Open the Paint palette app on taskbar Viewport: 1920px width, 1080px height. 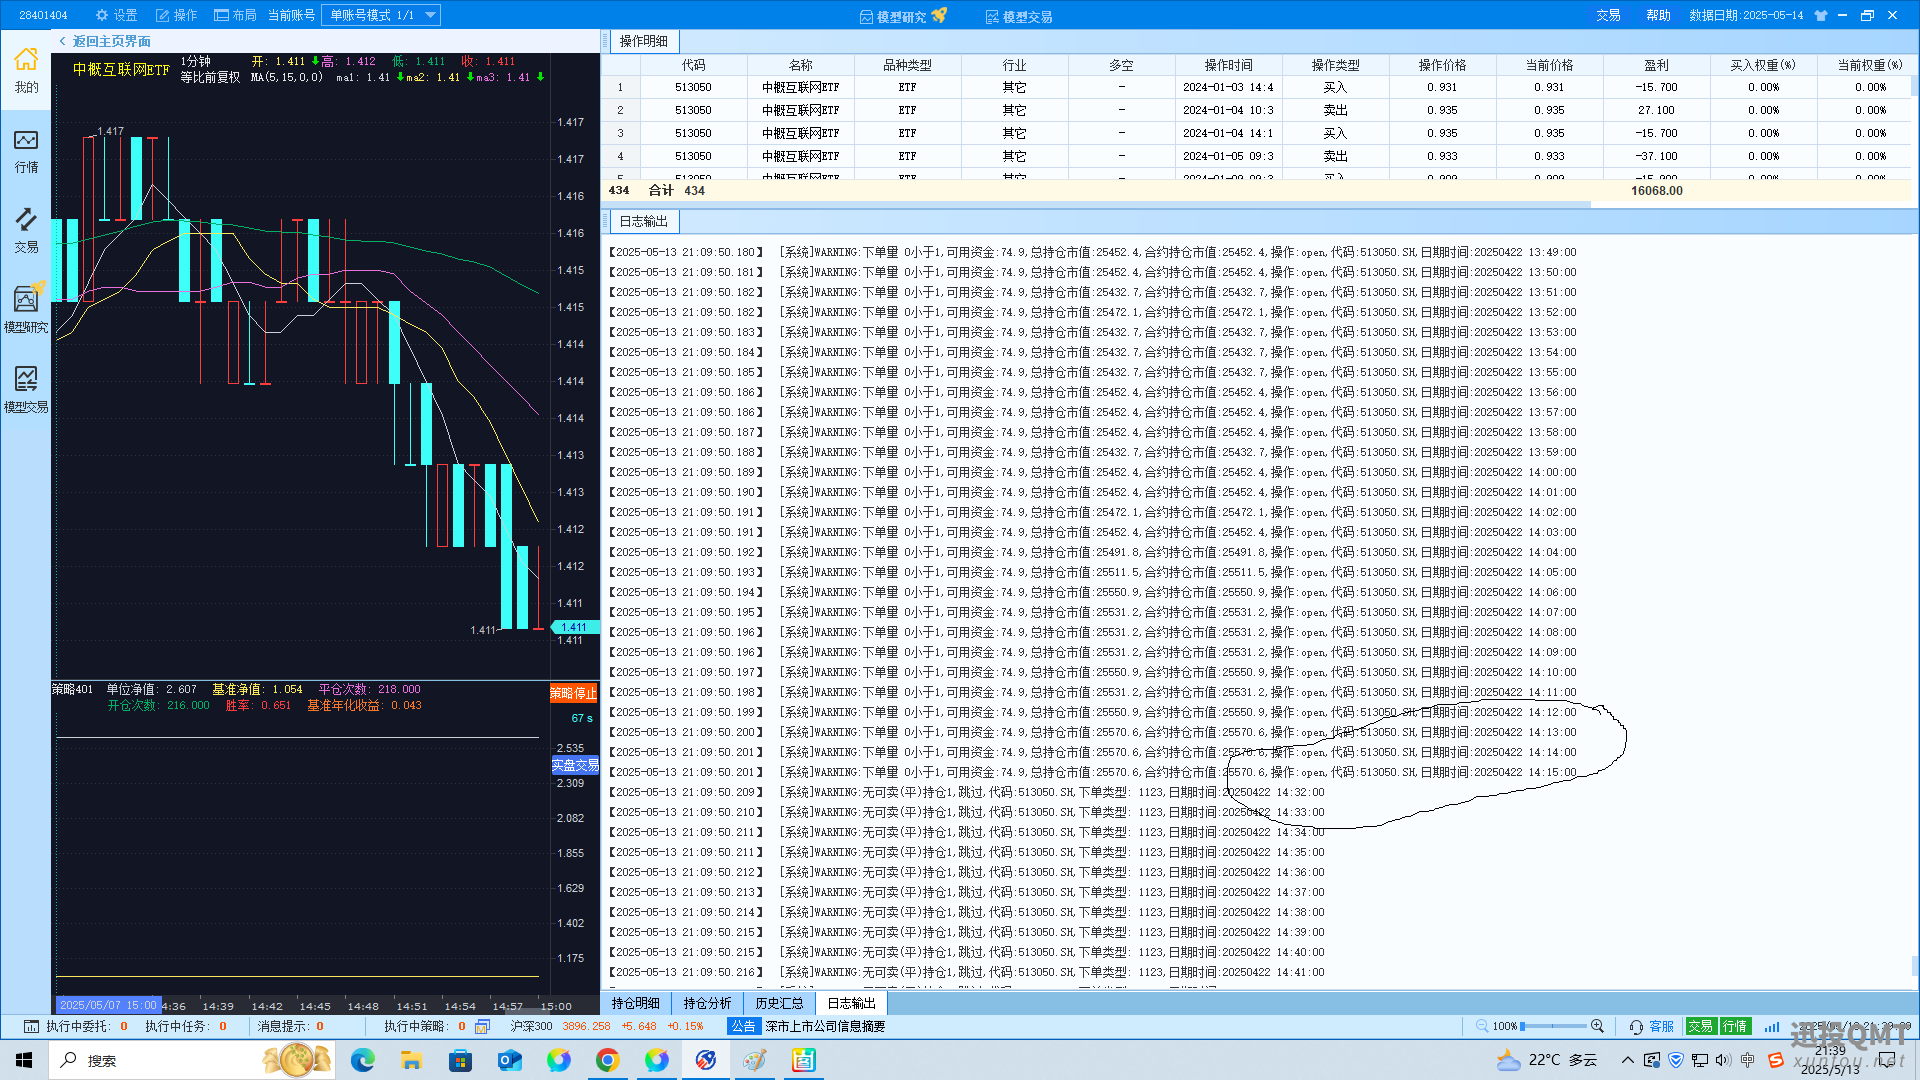tap(754, 1060)
